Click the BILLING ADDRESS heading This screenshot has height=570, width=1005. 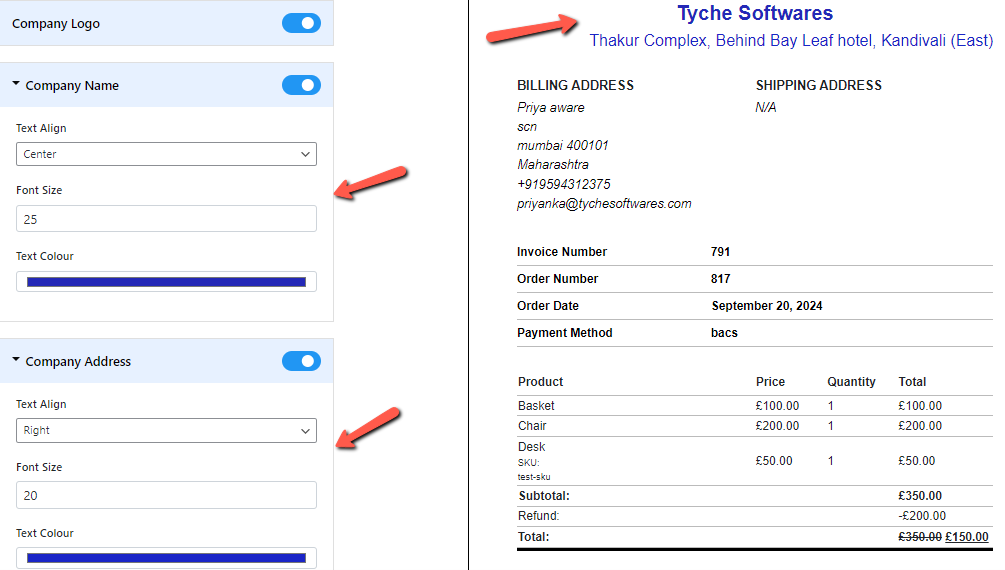click(x=575, y=85)
